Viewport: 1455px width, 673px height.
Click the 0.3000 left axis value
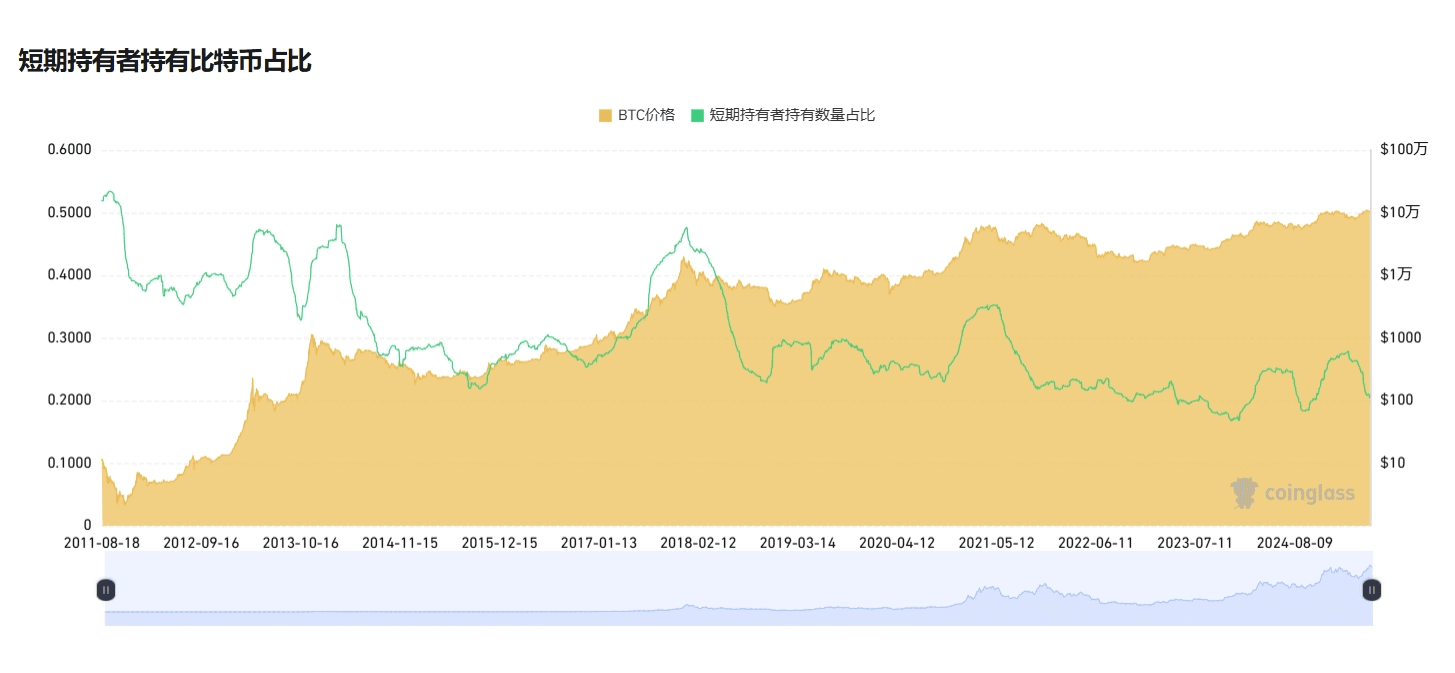coord(69,338)
